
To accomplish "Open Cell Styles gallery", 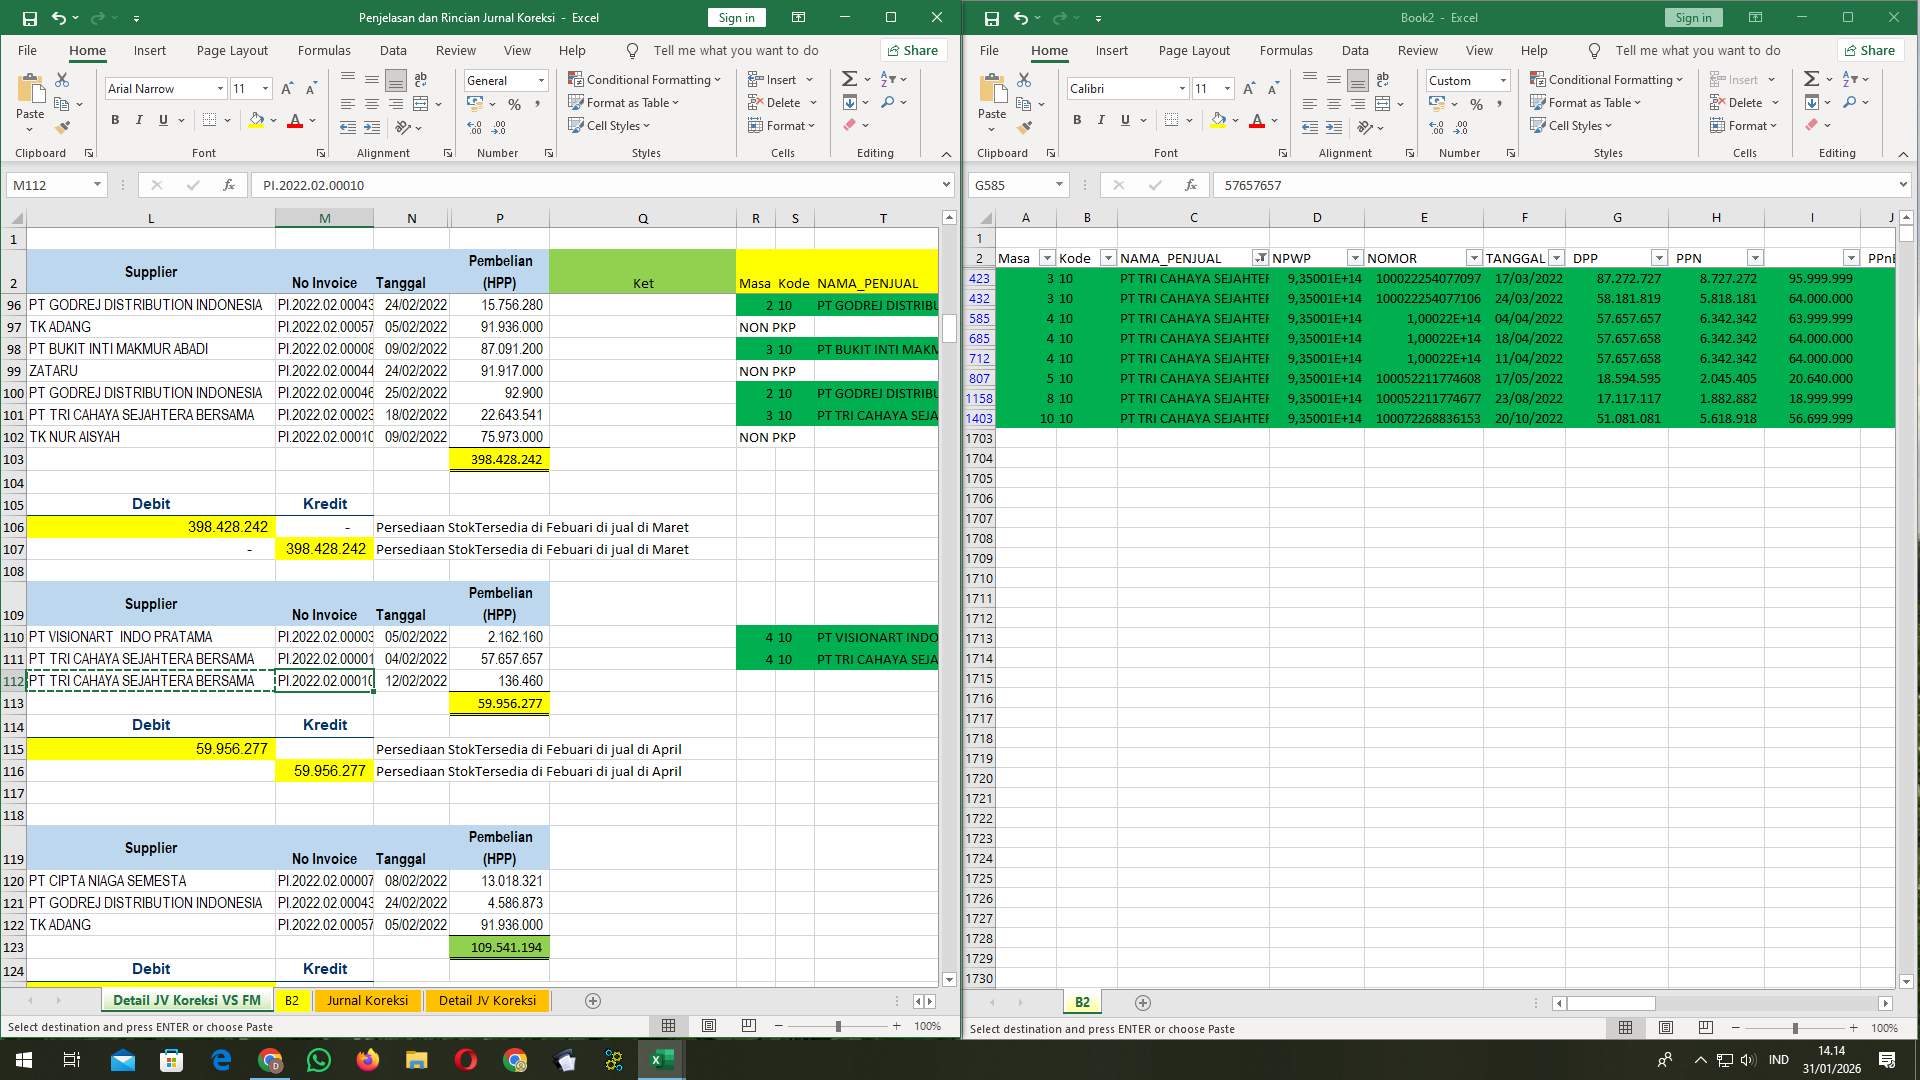I will pyautogui.click(x=610, y=126).
